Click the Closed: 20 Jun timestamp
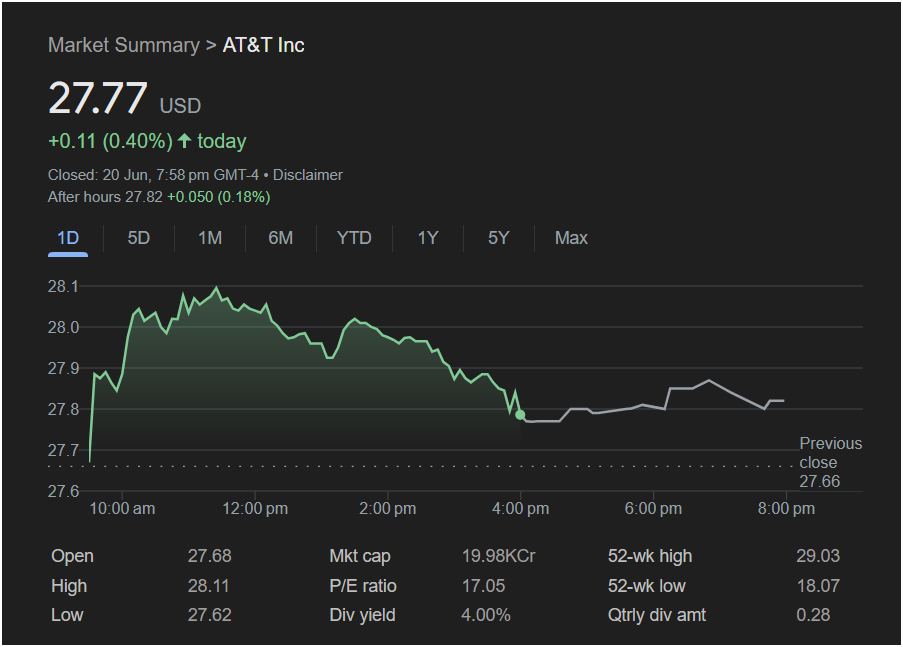 [153, 175]
